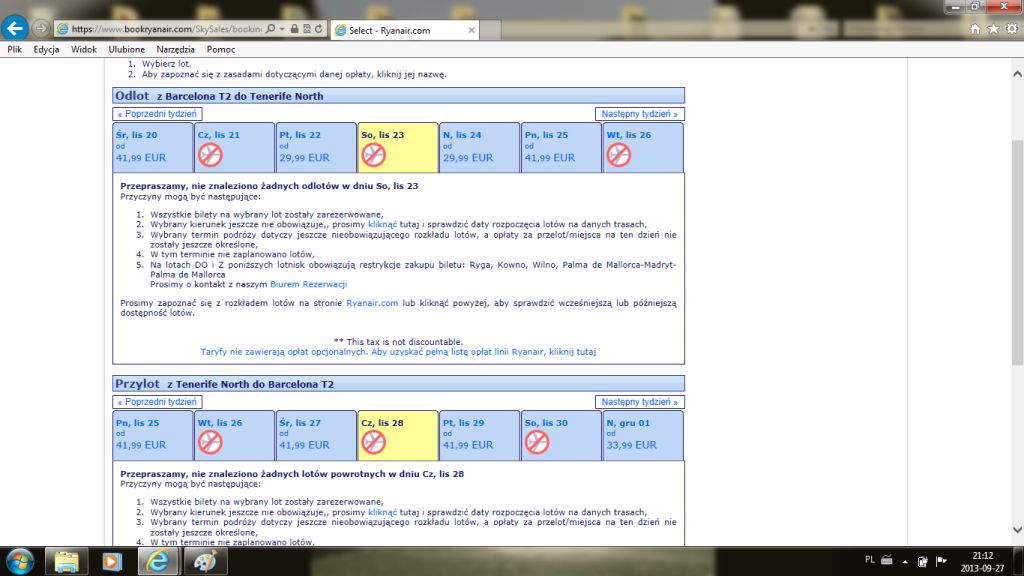
Task: Launch Paint from the taskbar
Action: pyautogui.click(x=205, y=561)
